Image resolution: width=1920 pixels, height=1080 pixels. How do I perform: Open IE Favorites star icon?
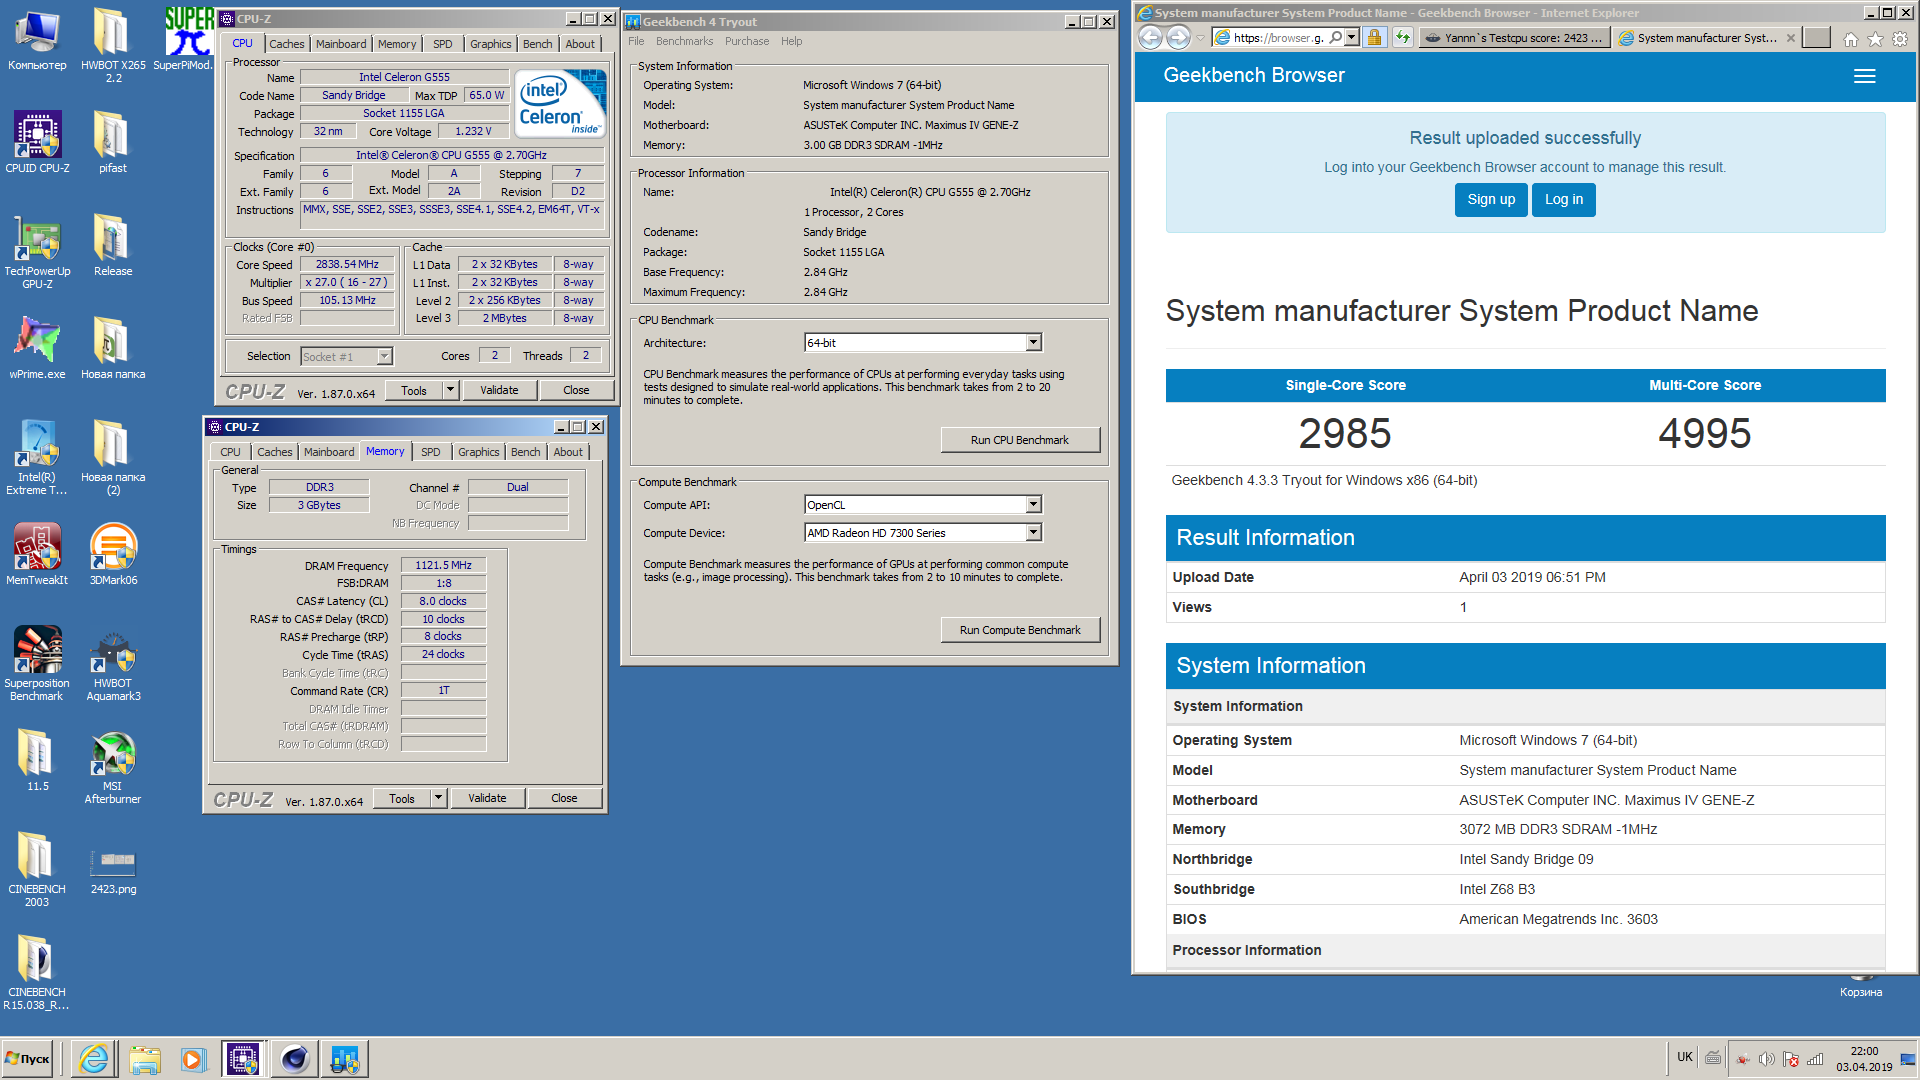point(1875,38)
